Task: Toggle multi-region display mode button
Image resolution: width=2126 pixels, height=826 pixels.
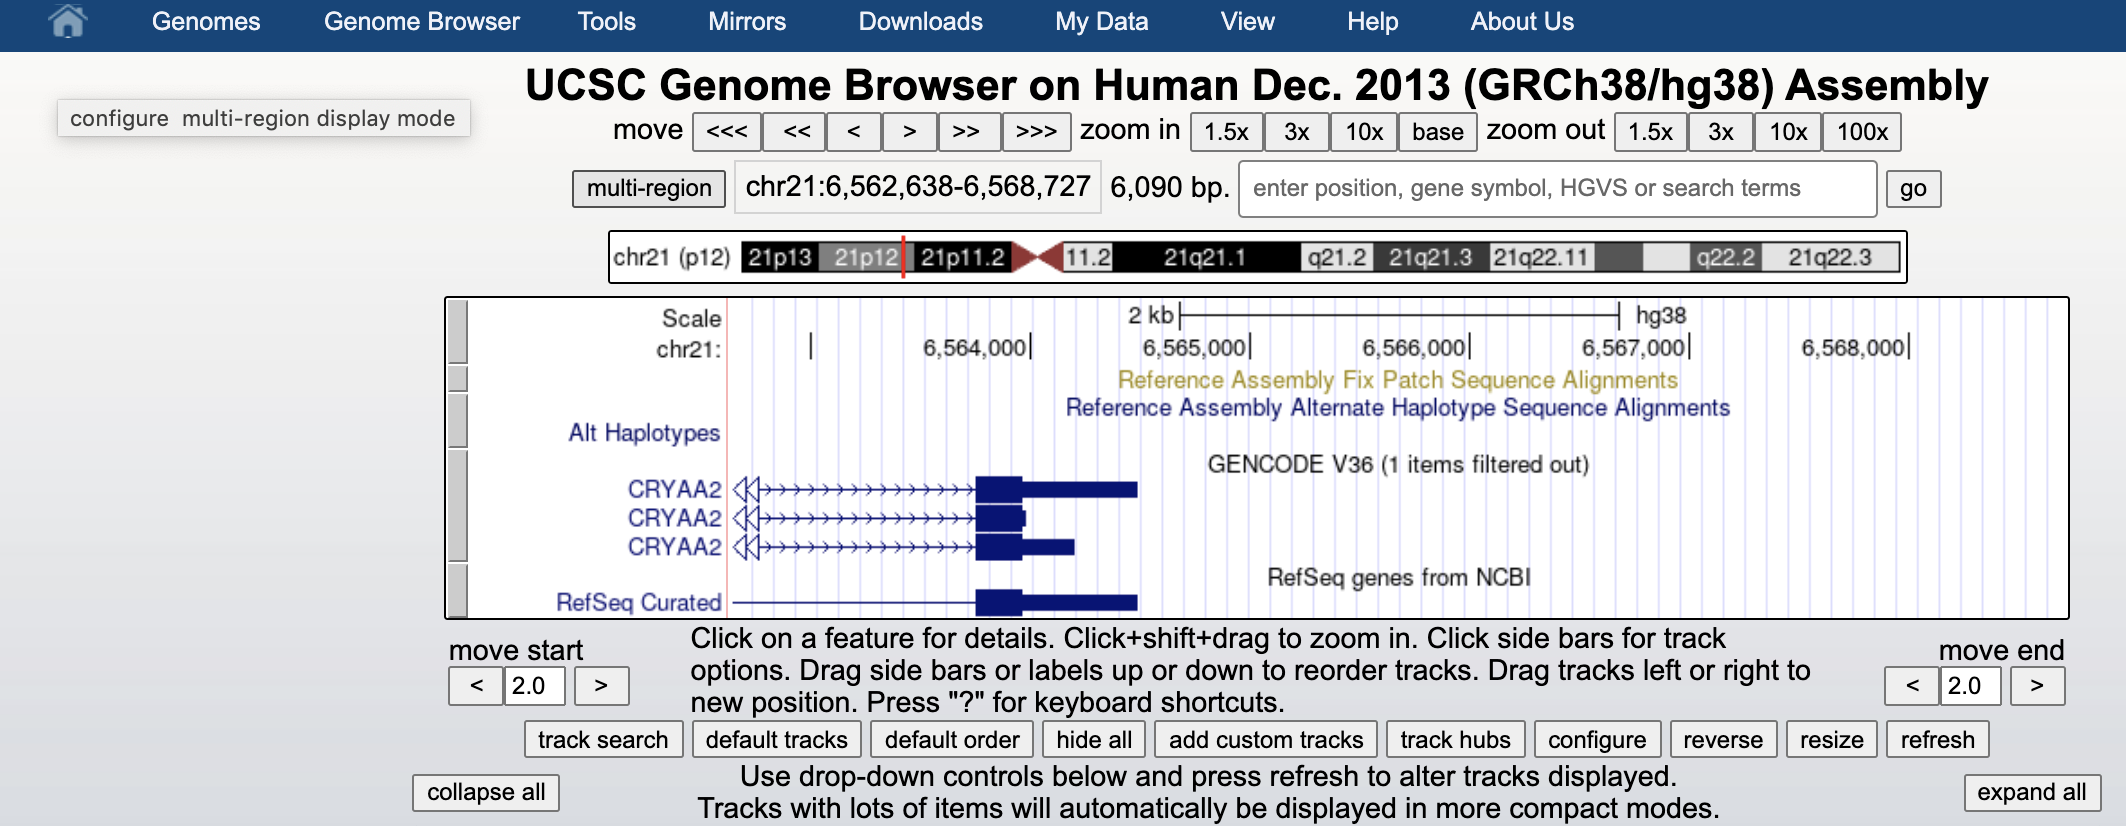Action: pyautogui.click(x=648, y=188)
